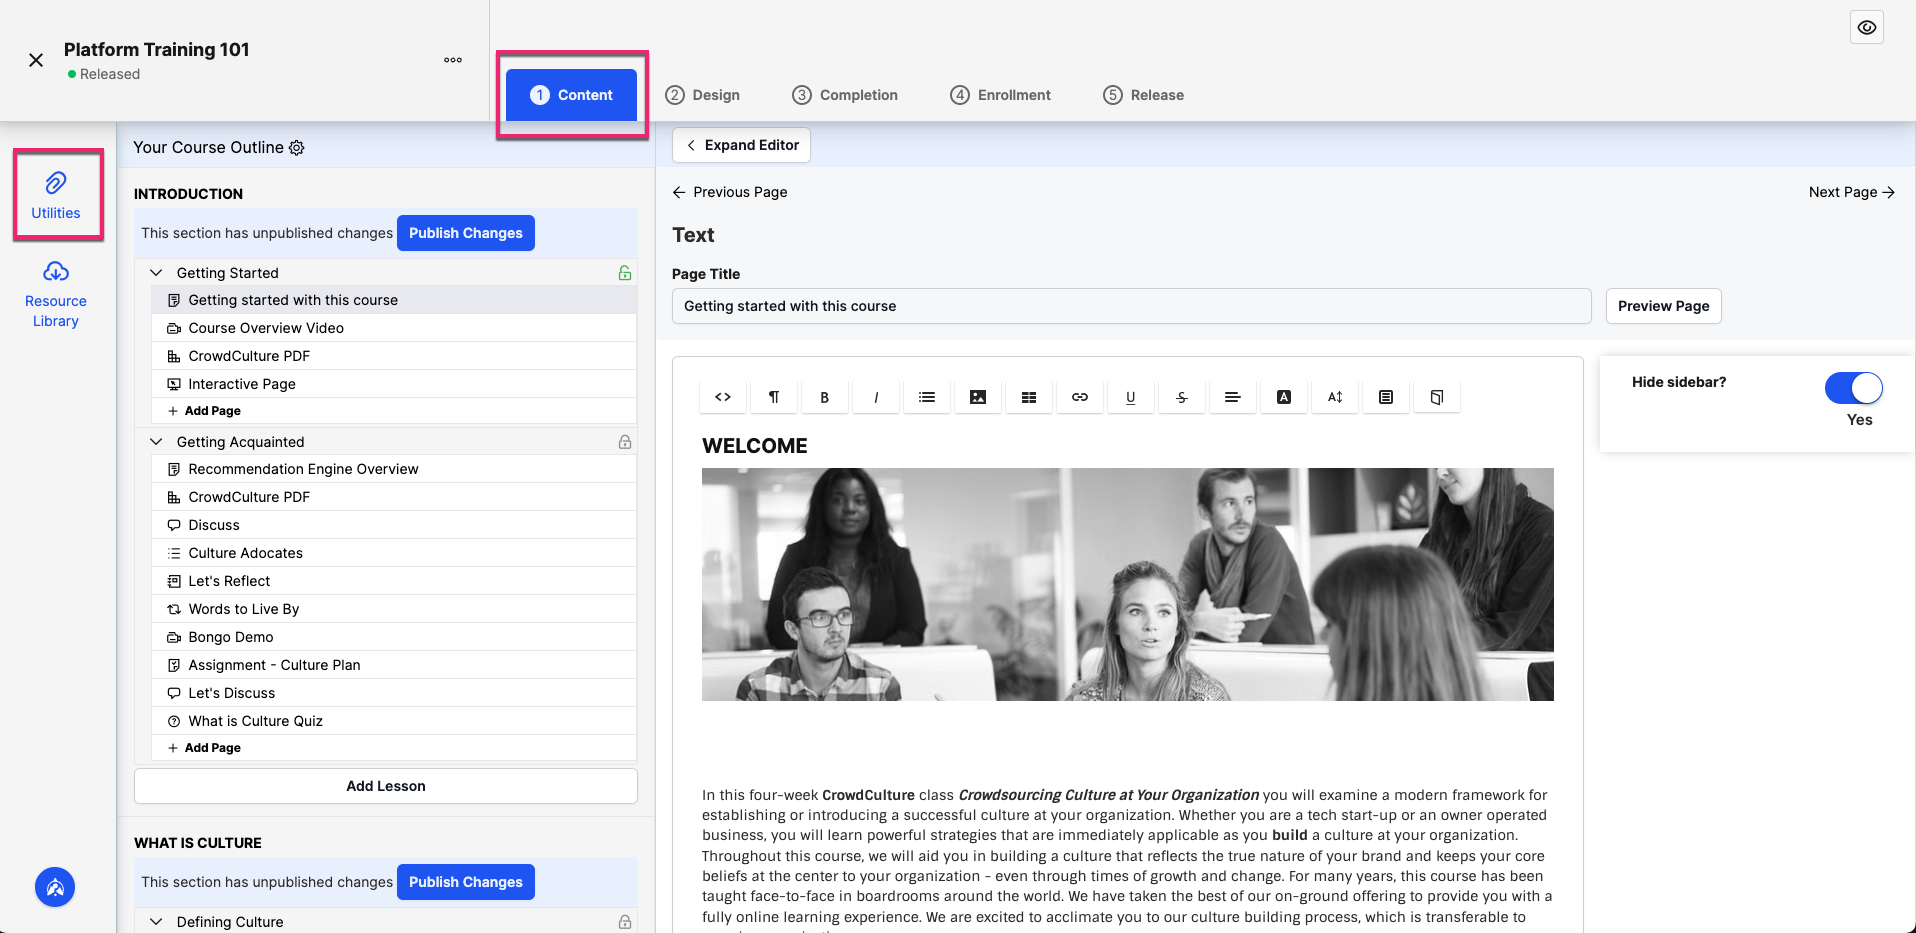Viewport: 1916px width, 933px height.
Task: Click Expand Editor
Action: point(741,145)
